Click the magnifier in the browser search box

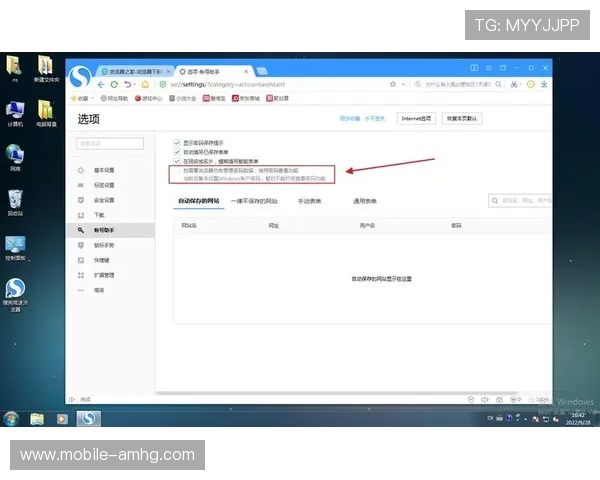pos(498,84)
